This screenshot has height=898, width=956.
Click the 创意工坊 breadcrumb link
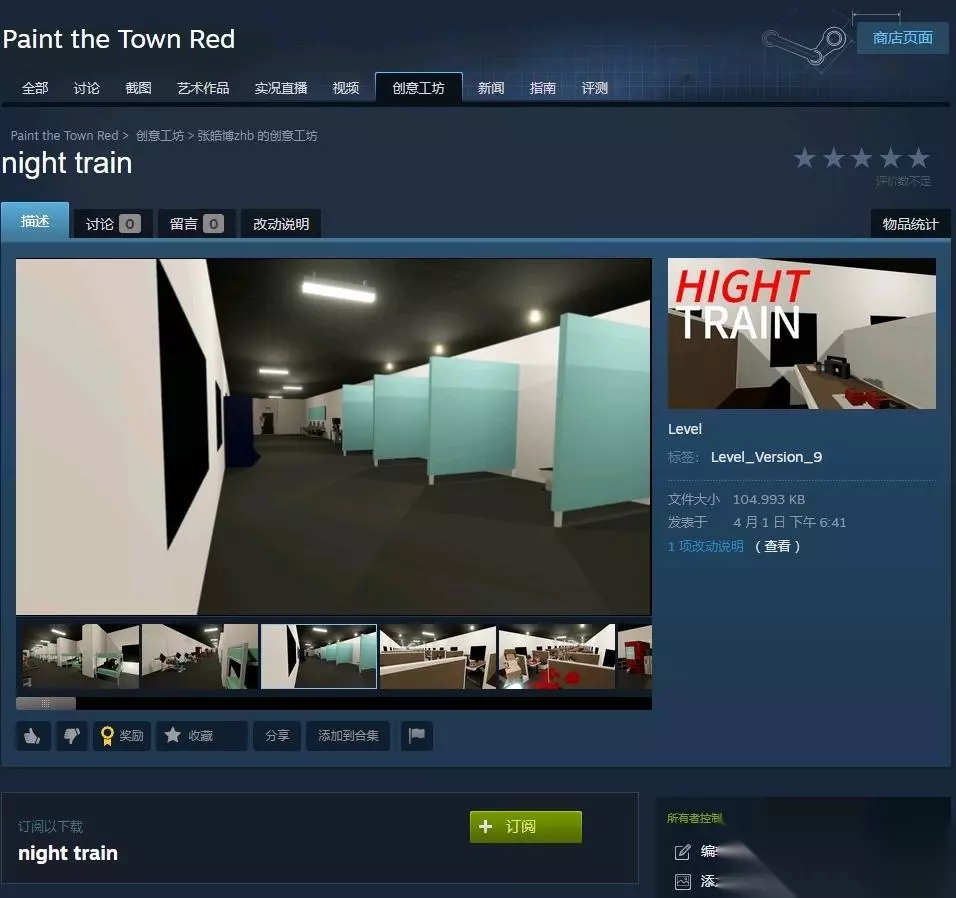(x=160, y=135)
